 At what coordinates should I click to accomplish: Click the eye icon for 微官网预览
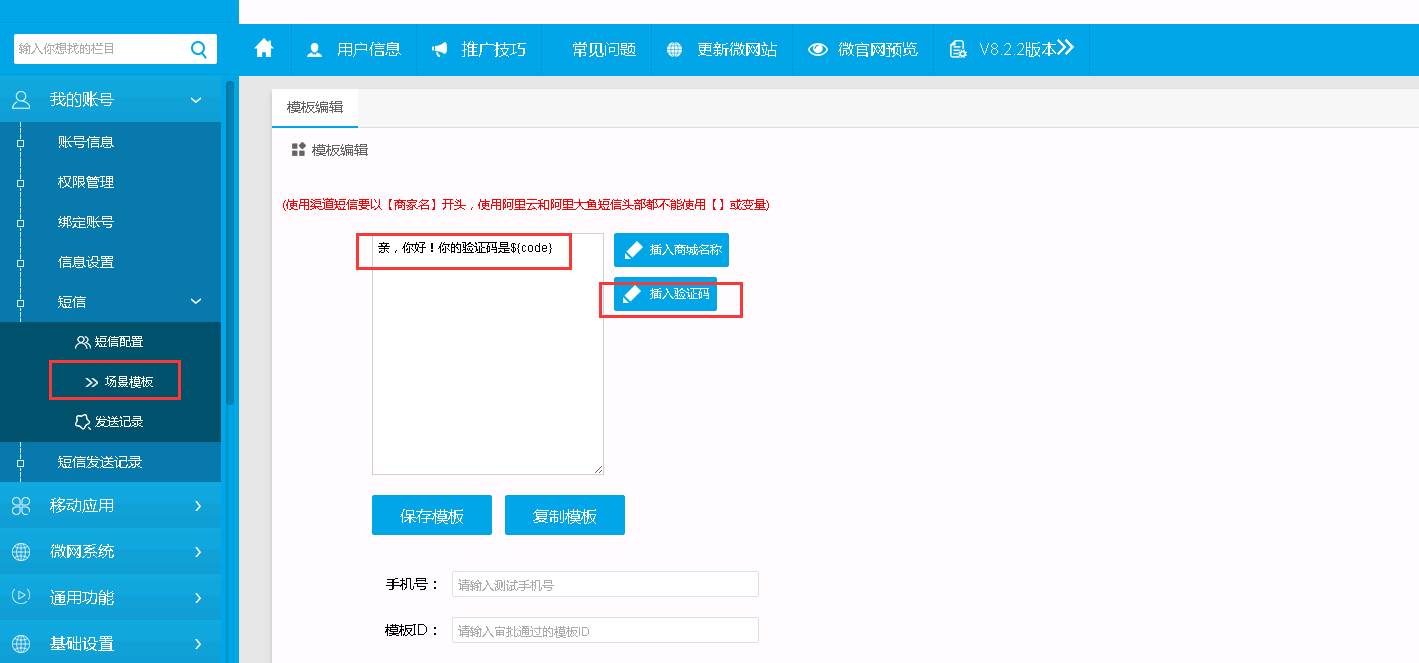pyautogui.click(x=818, y=49)
